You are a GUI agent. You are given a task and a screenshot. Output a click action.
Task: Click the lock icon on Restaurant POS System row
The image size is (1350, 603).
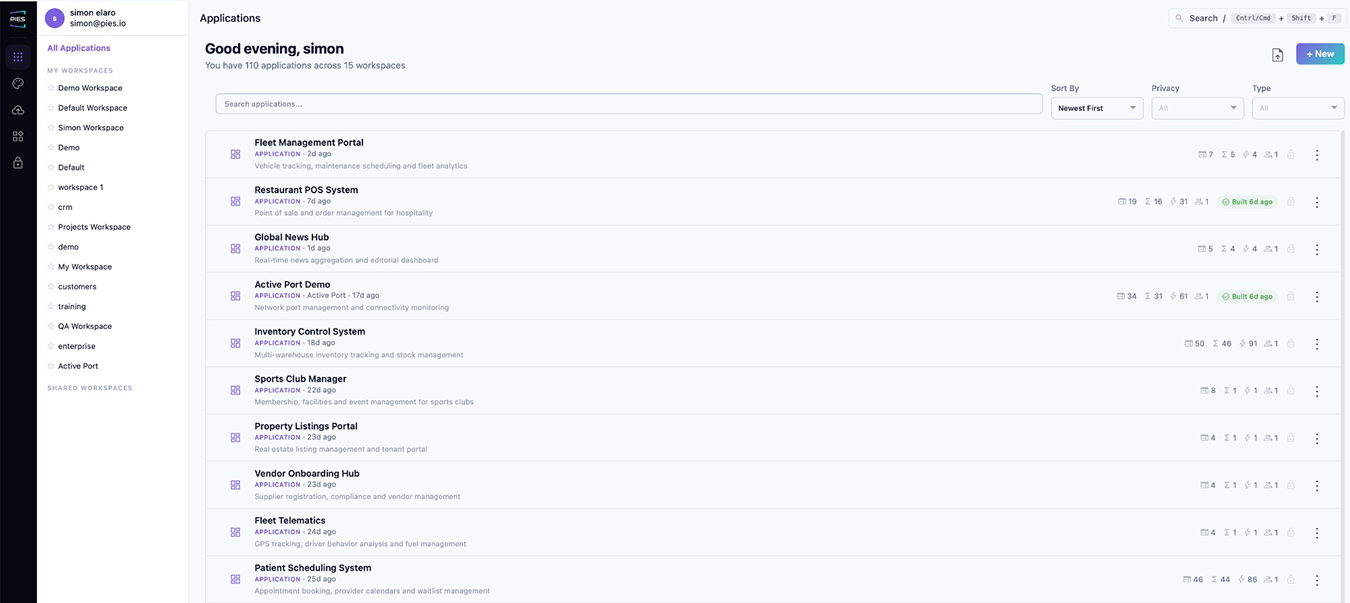click(x=1291, y=202)
